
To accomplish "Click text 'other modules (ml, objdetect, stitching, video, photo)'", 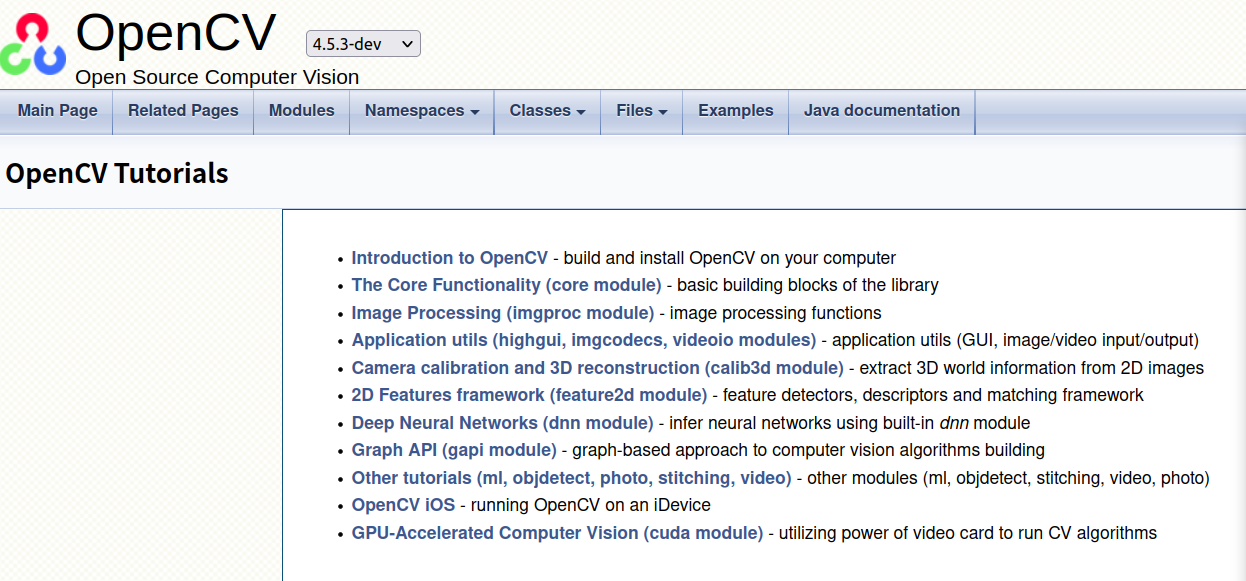I will click(x=1008, y=478).
